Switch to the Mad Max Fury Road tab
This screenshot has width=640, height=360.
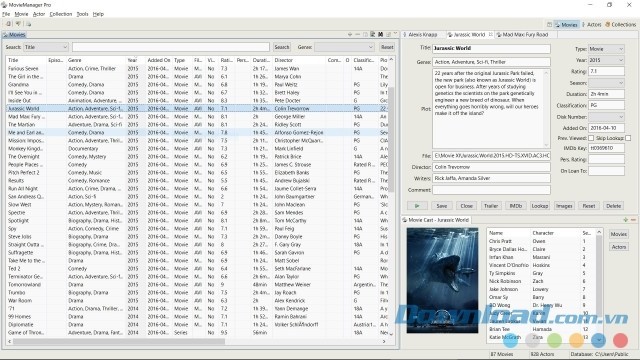click(x=525, y=35)
